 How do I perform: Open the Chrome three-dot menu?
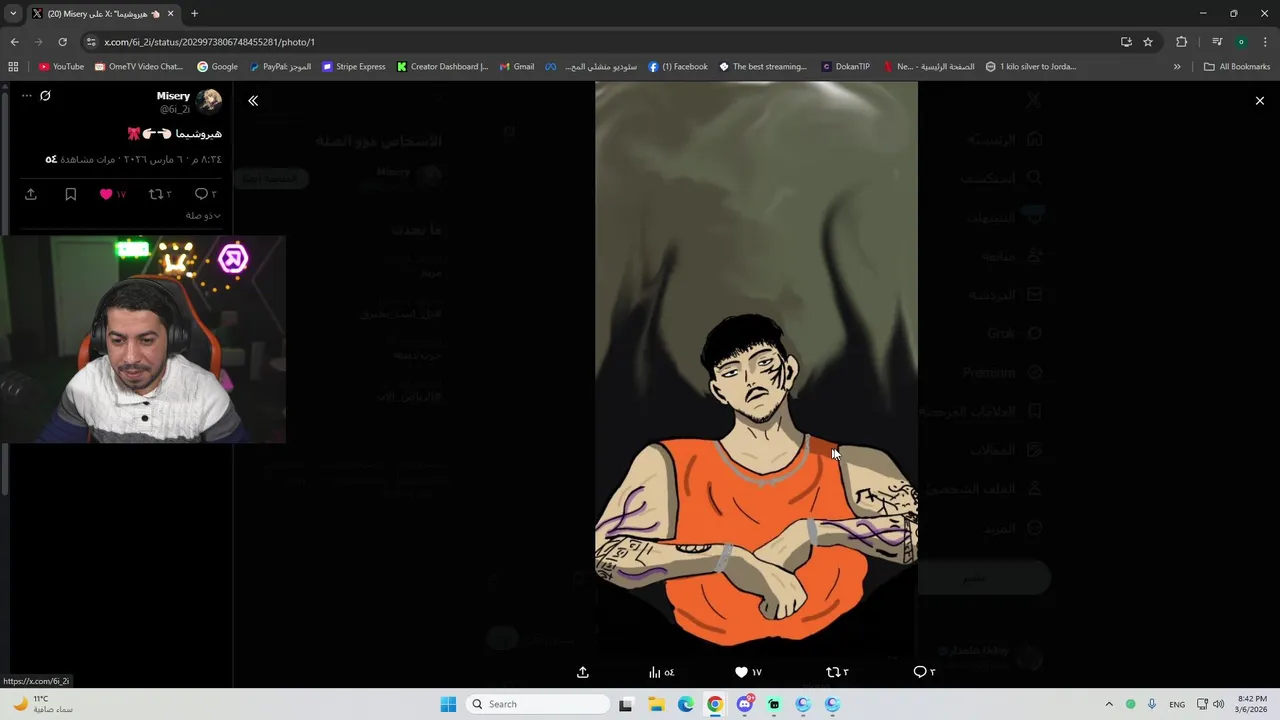pos(1265,42)
